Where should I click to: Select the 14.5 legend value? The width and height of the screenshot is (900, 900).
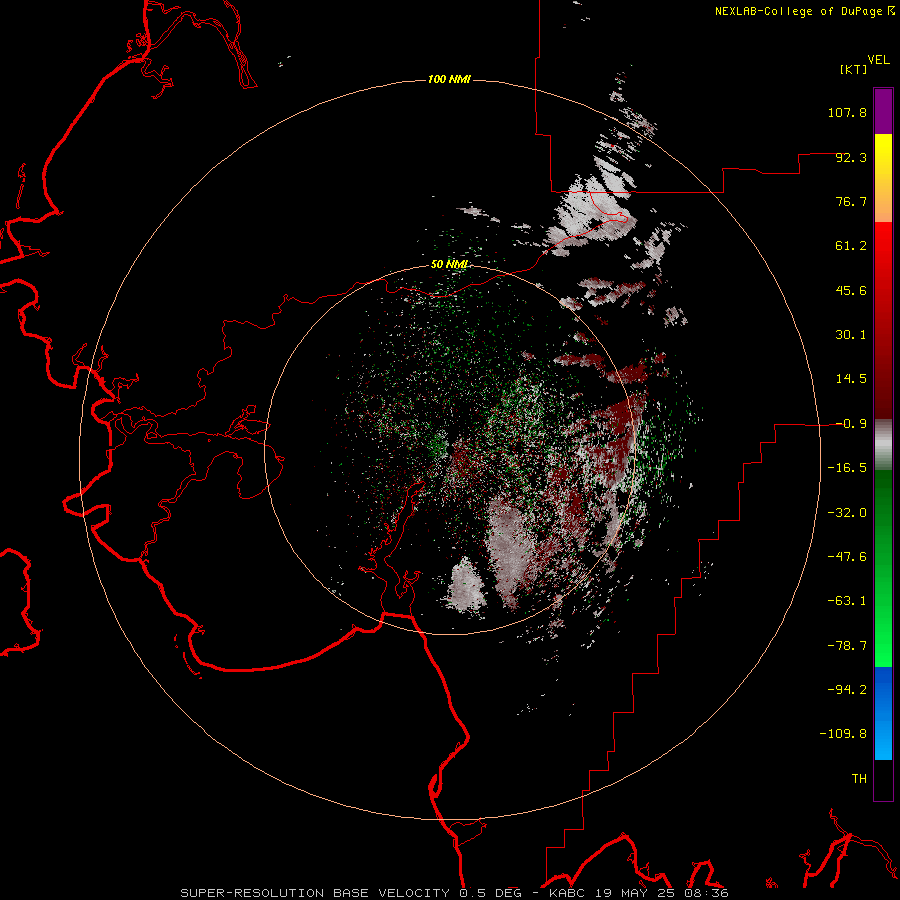click(x=851, y=379)
